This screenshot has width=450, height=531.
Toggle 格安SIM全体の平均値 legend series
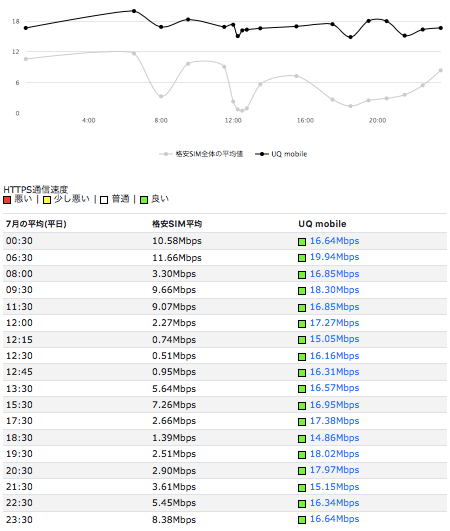[201, 154]
